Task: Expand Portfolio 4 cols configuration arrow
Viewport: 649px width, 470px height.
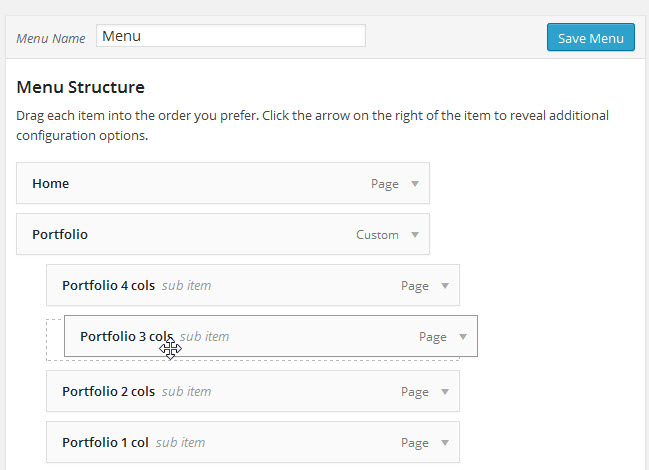Action: [x=445, y=286]
